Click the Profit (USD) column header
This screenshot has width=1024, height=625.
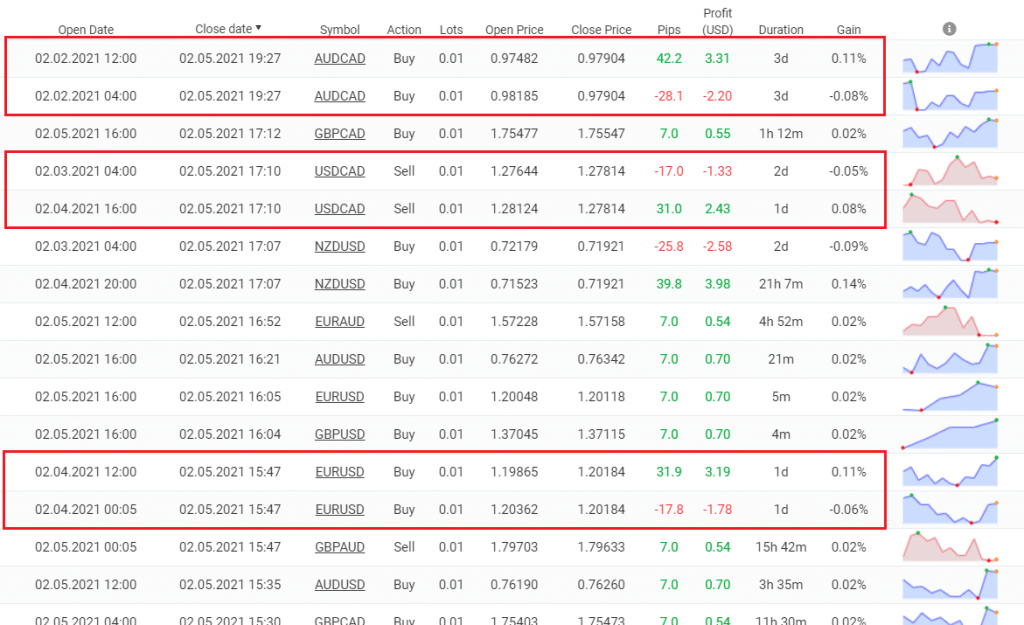click(717, 22)
